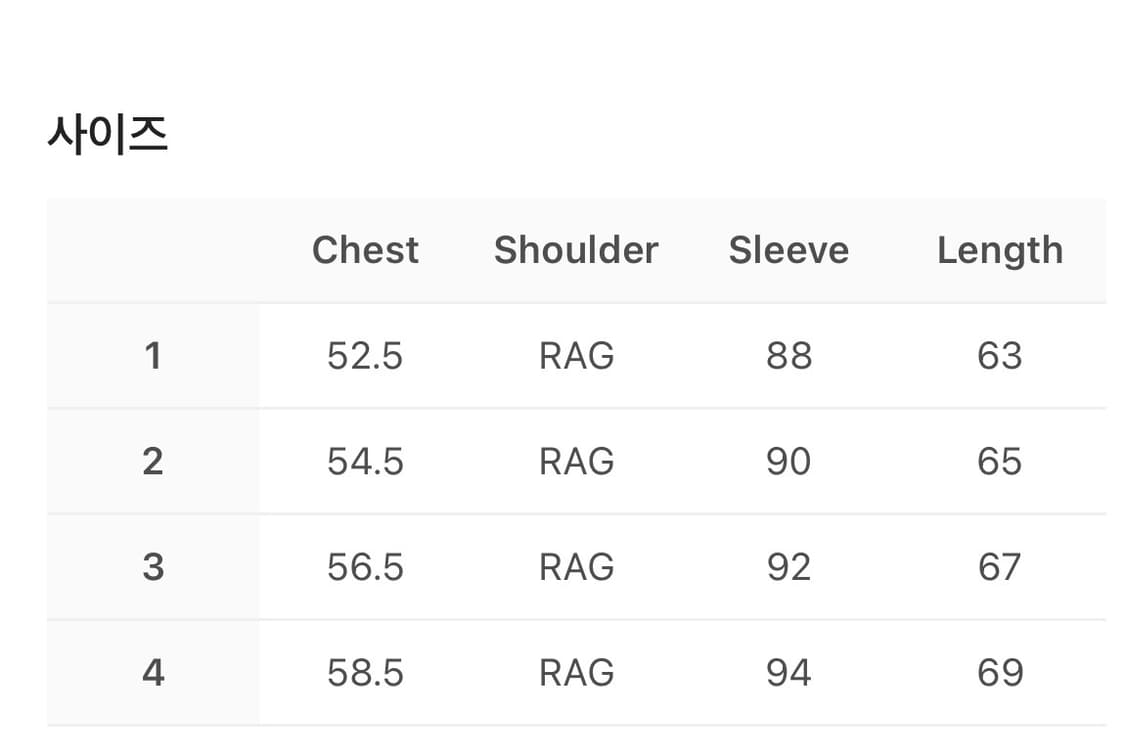Click chest value 52.5
The image size is (1125, 751).
click(x=365, y=356)
